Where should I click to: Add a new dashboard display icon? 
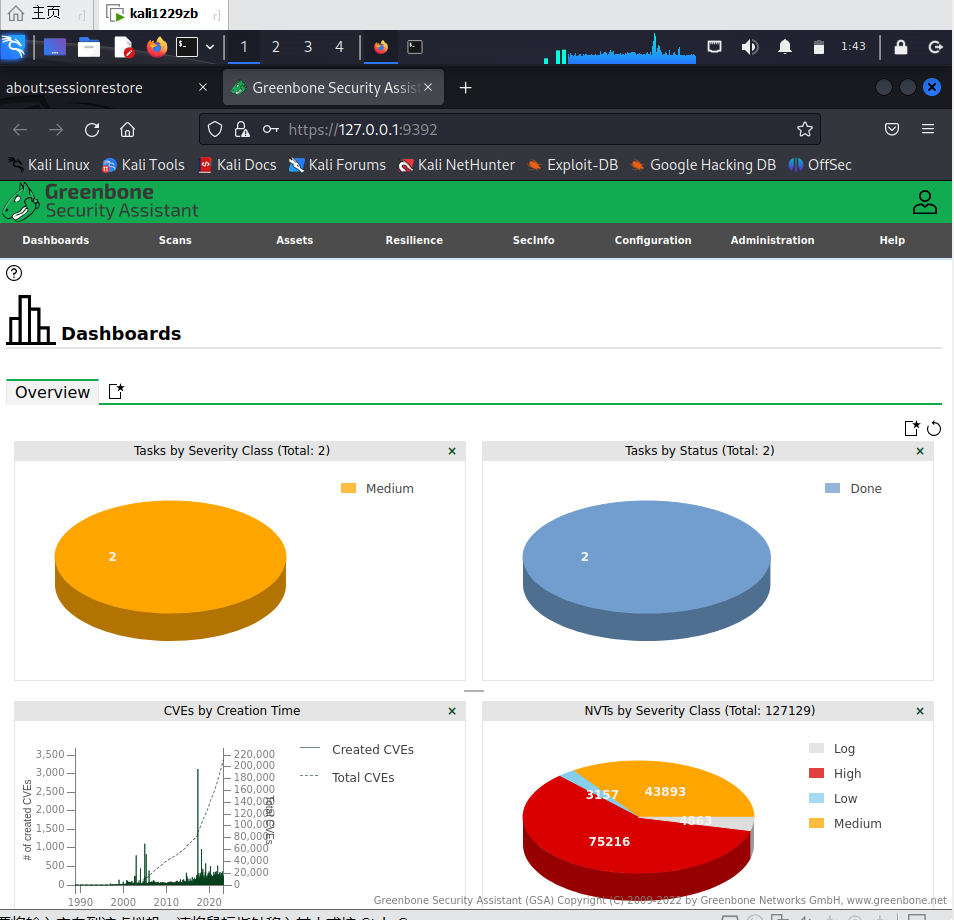click(912, 428)
